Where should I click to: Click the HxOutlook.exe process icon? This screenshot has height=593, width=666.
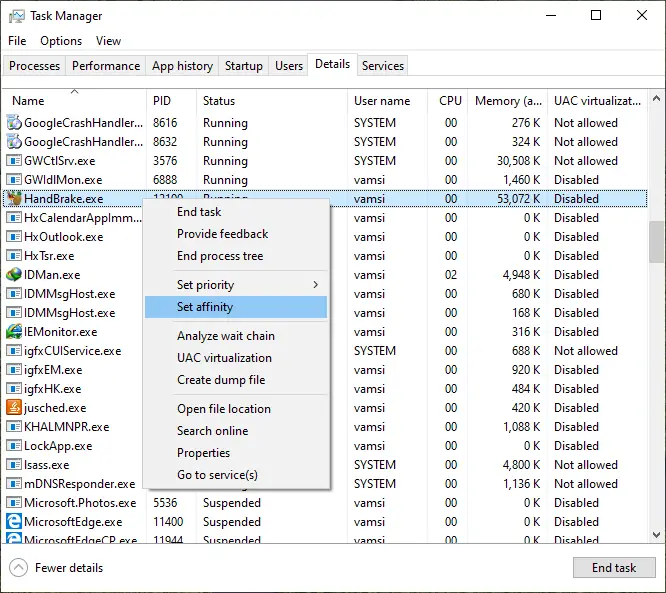(14, 237)
